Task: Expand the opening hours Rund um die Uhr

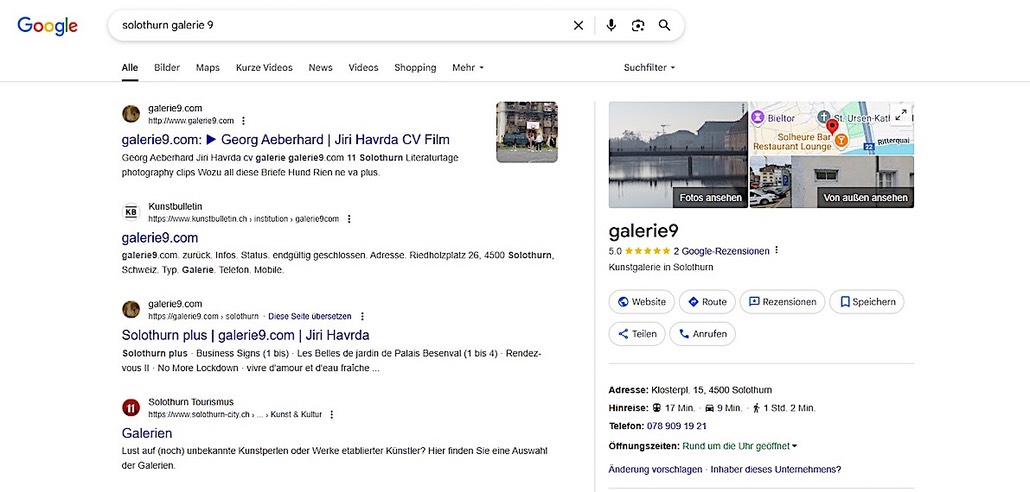Action: coord(740,446)
